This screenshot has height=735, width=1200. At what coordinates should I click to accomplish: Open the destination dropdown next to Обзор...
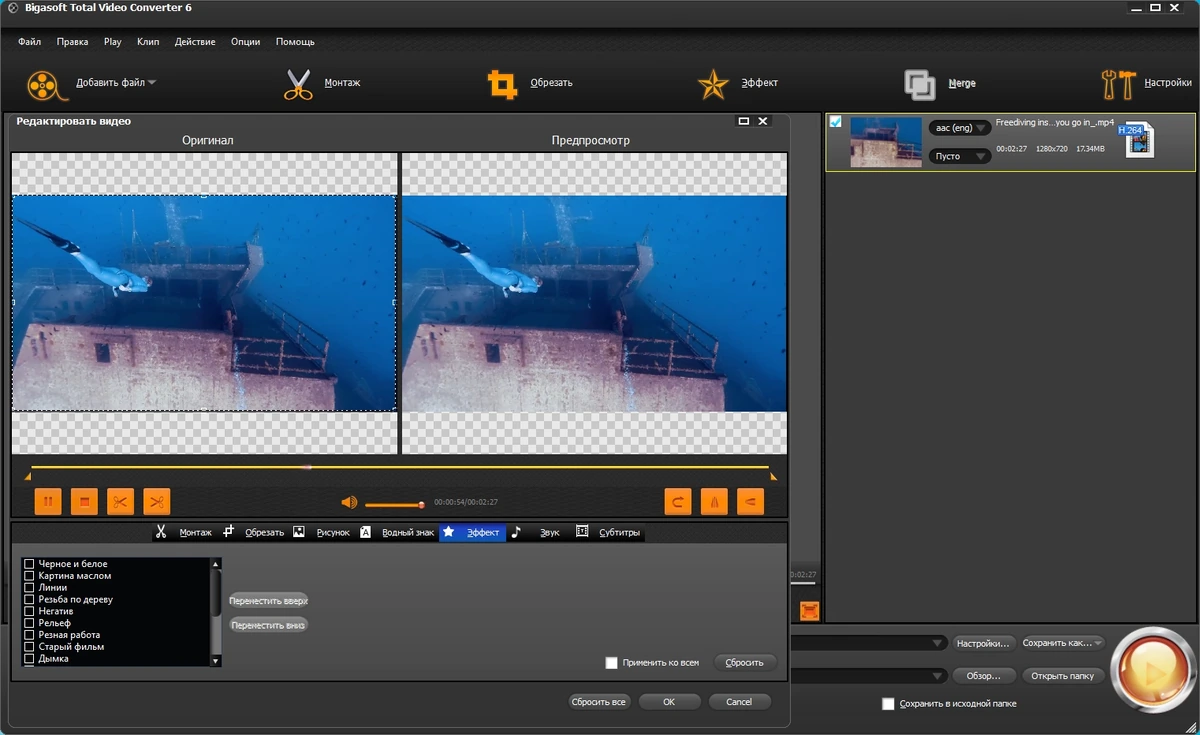[x=938, y=676]
